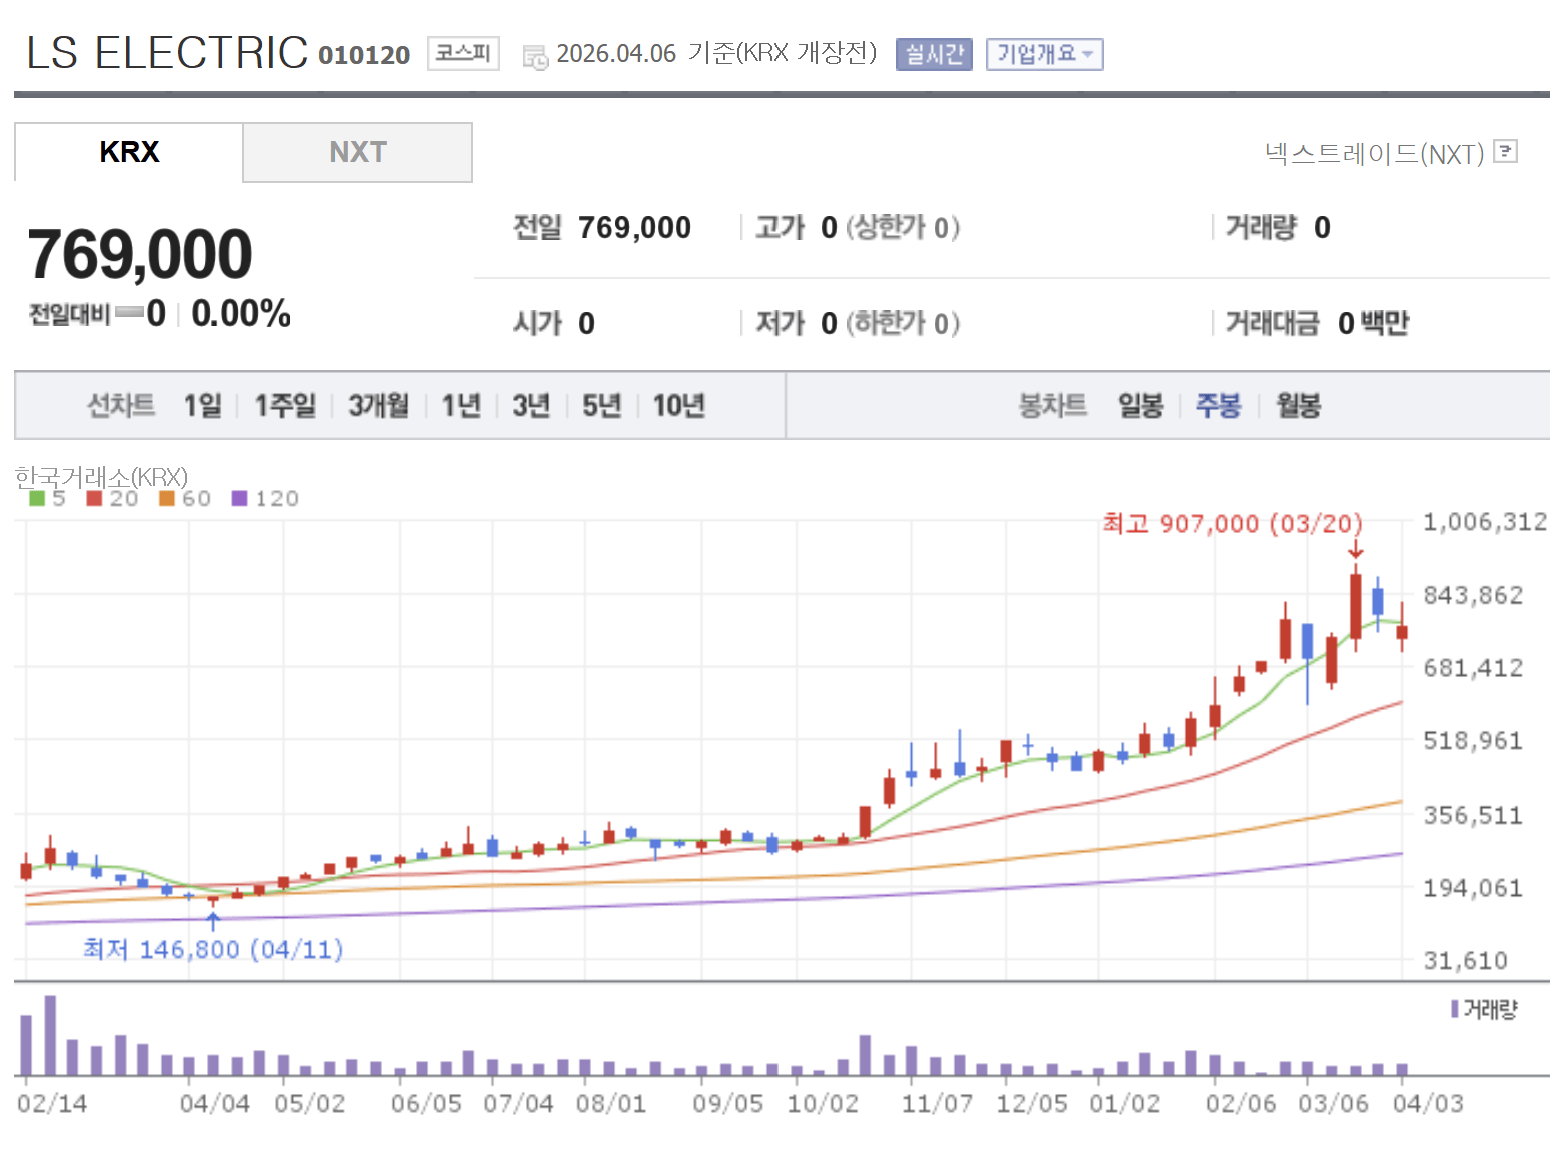Switch candle chart to 일봉
The width and height of the screenshot is (1550, 1156).
click(1140, 405)
